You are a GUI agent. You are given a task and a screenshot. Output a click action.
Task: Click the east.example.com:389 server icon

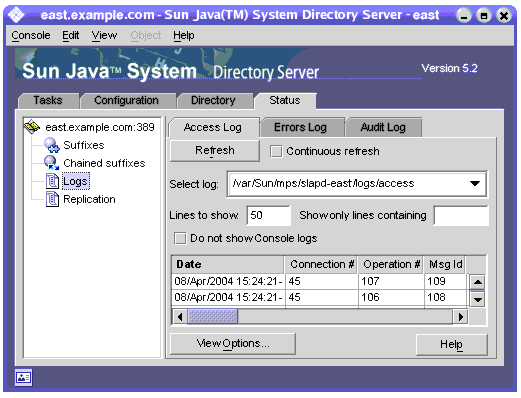click(32, 127)
